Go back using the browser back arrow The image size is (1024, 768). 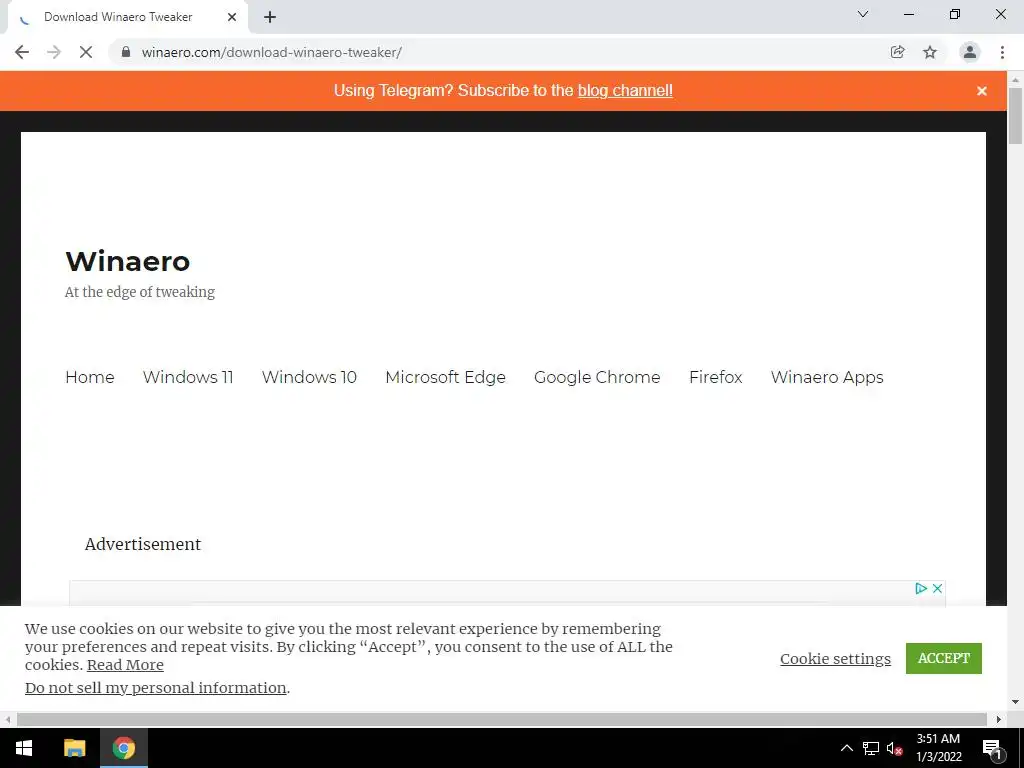22,52
